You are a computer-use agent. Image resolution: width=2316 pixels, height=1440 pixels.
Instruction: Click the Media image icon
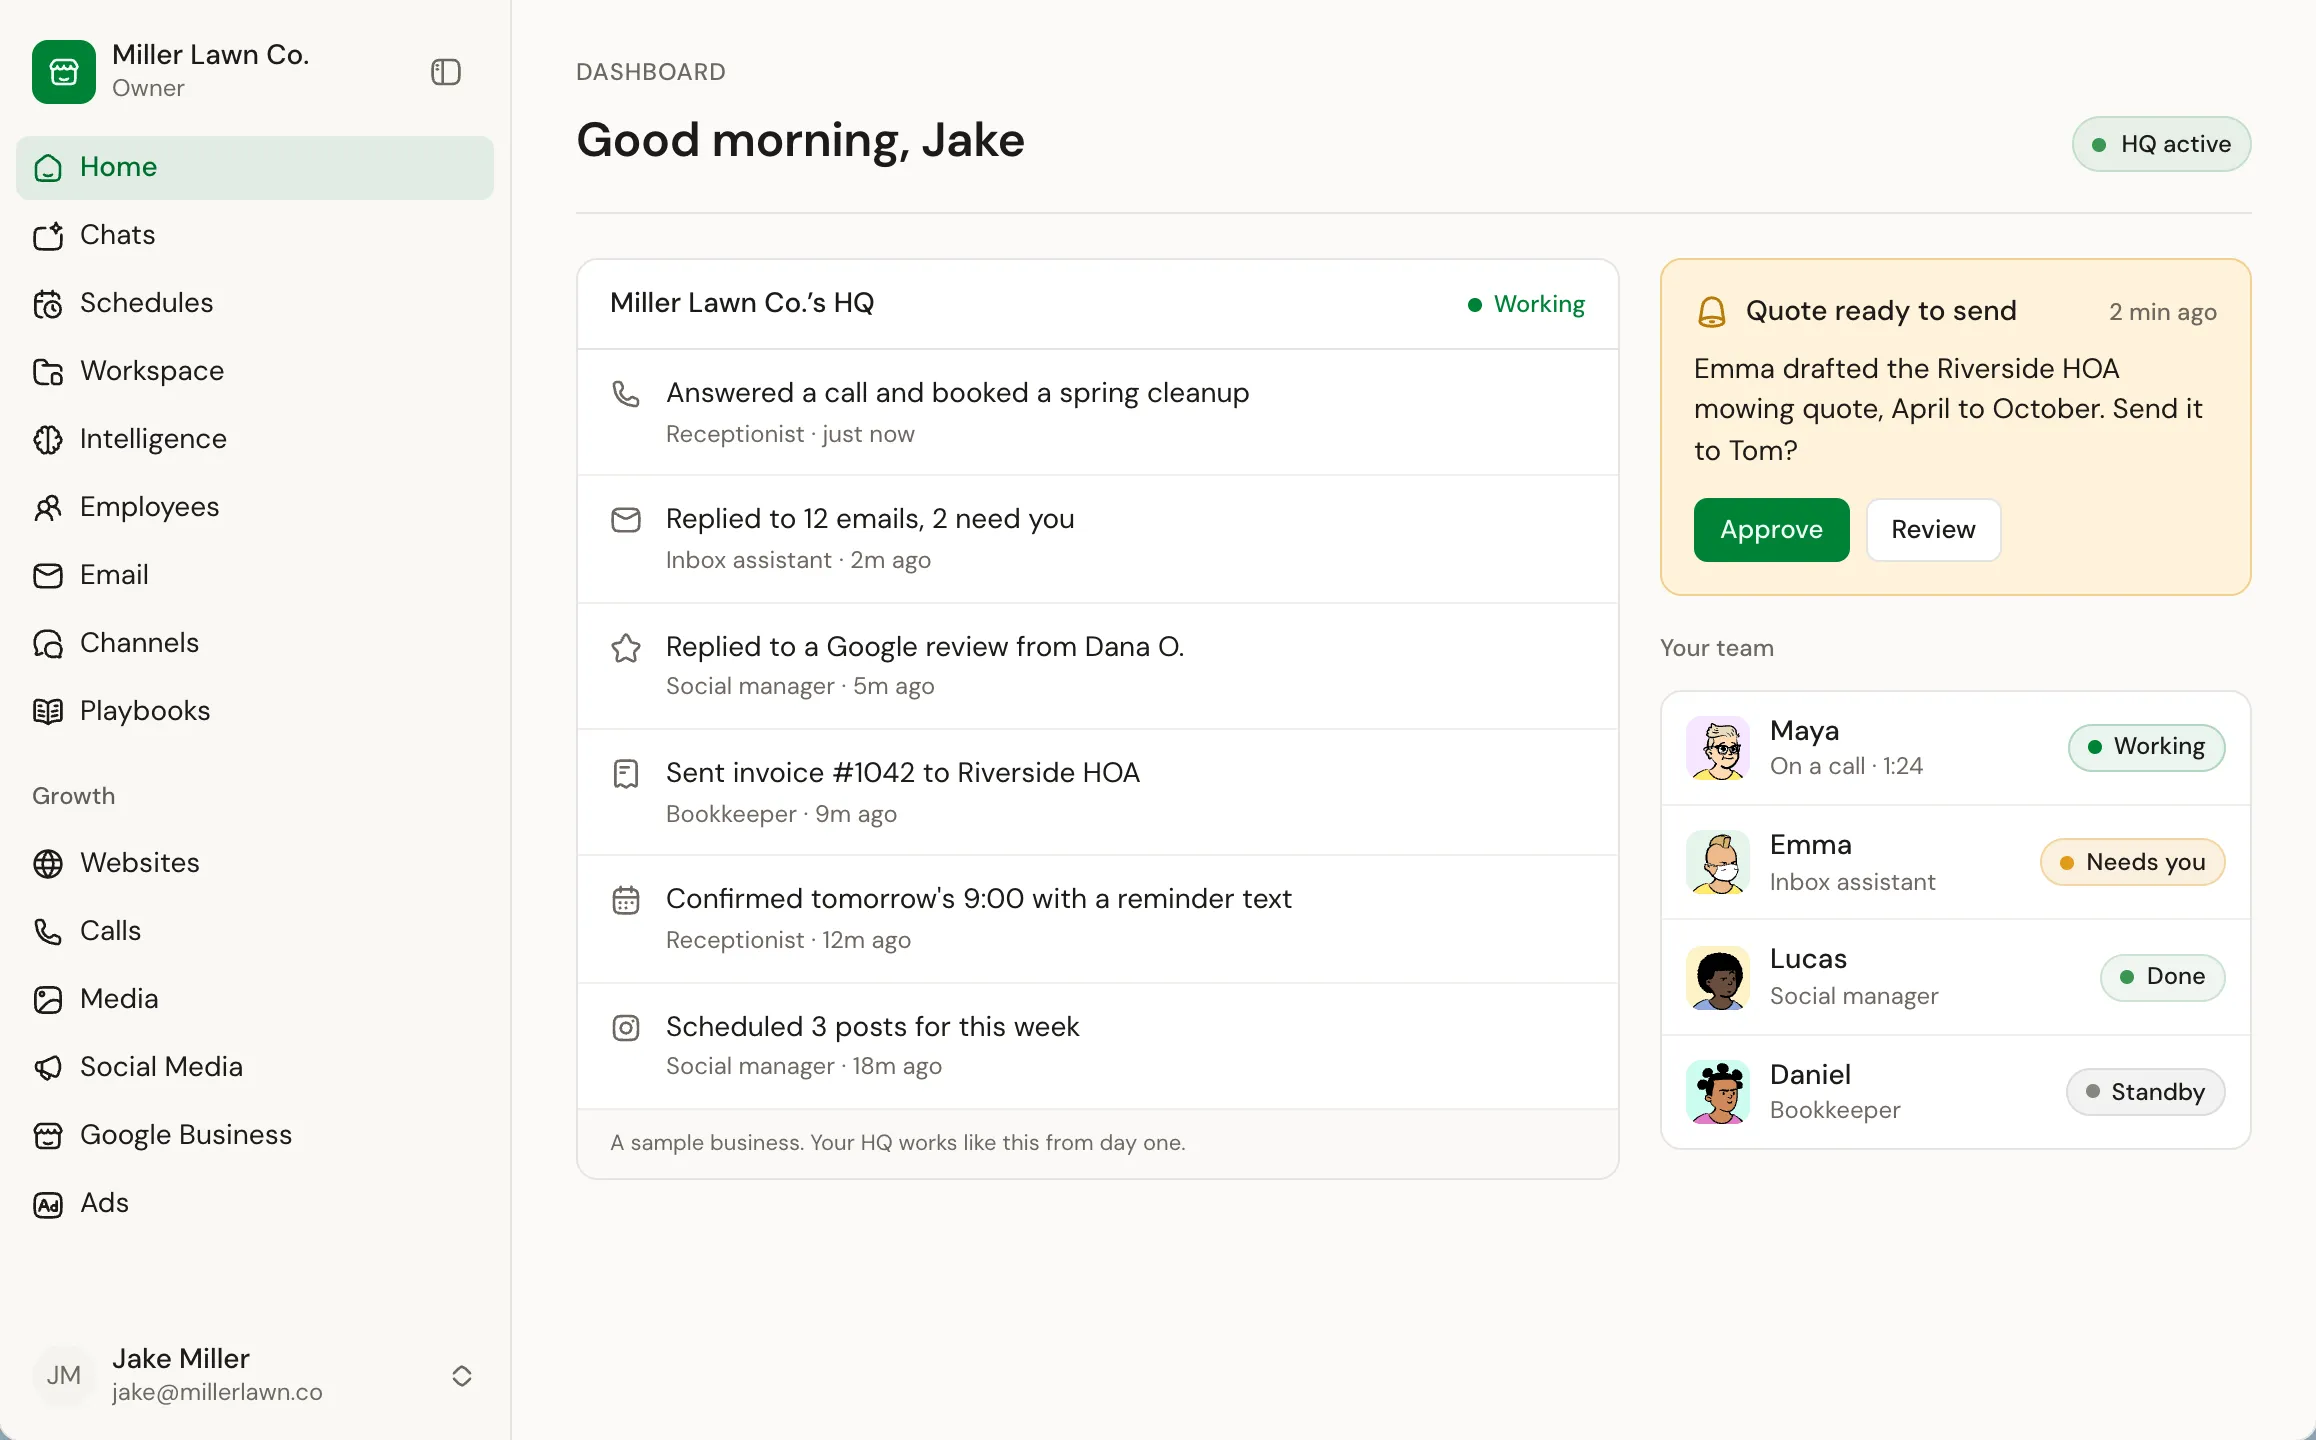pos(48,999)
